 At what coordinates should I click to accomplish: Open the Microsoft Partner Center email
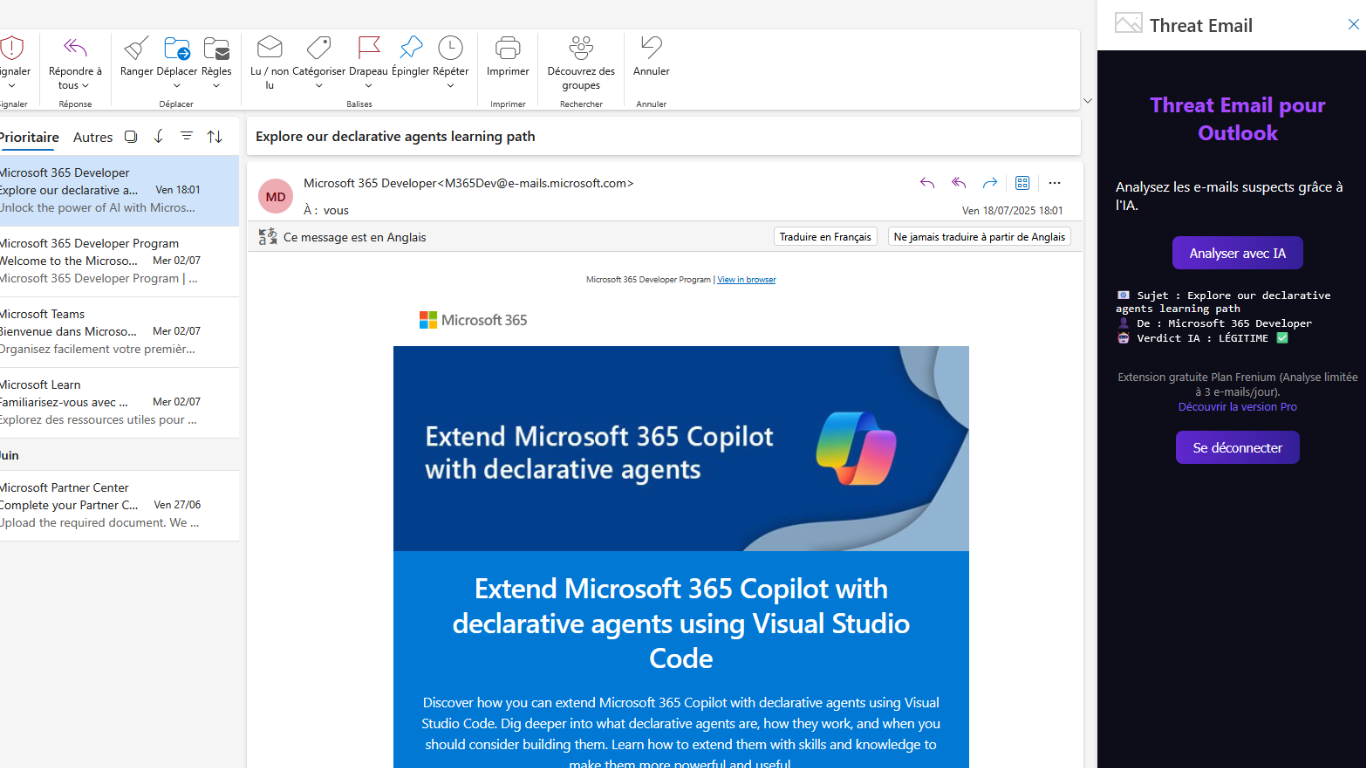(119, 505)
